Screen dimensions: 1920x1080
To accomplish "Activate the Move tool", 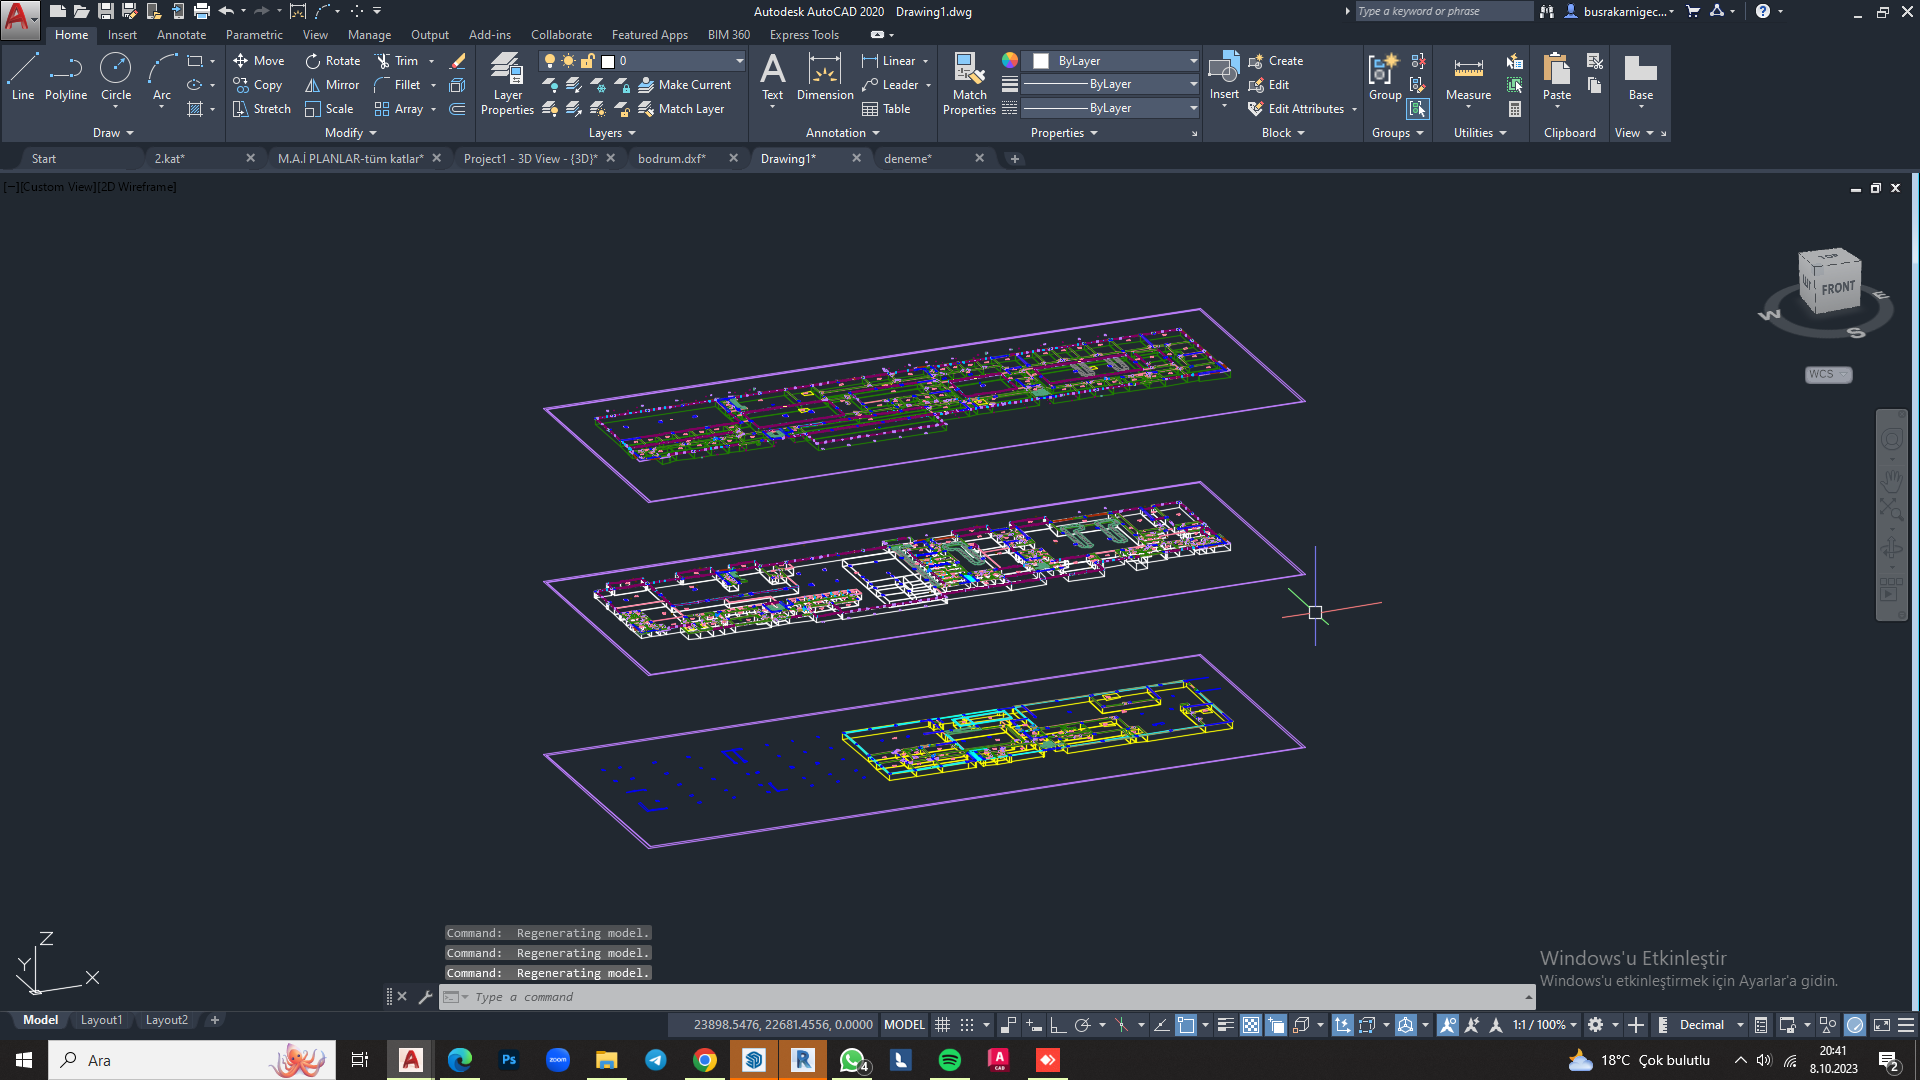I will point(258,61).
